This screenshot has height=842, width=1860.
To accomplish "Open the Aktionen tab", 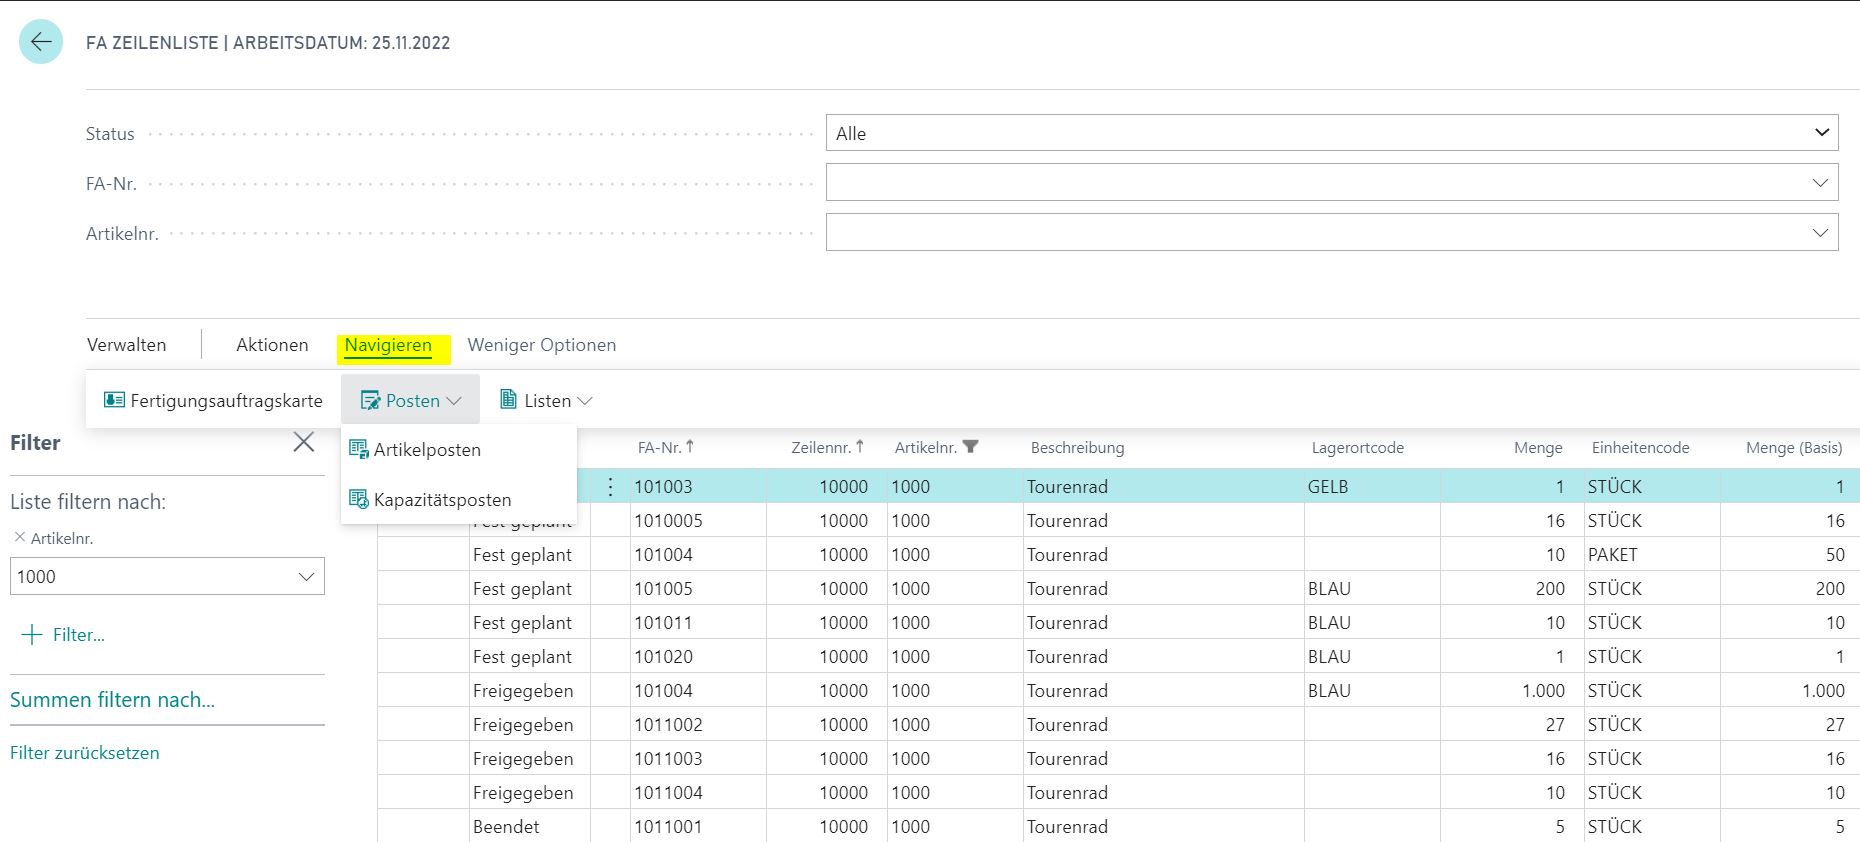I will (272, 345).
